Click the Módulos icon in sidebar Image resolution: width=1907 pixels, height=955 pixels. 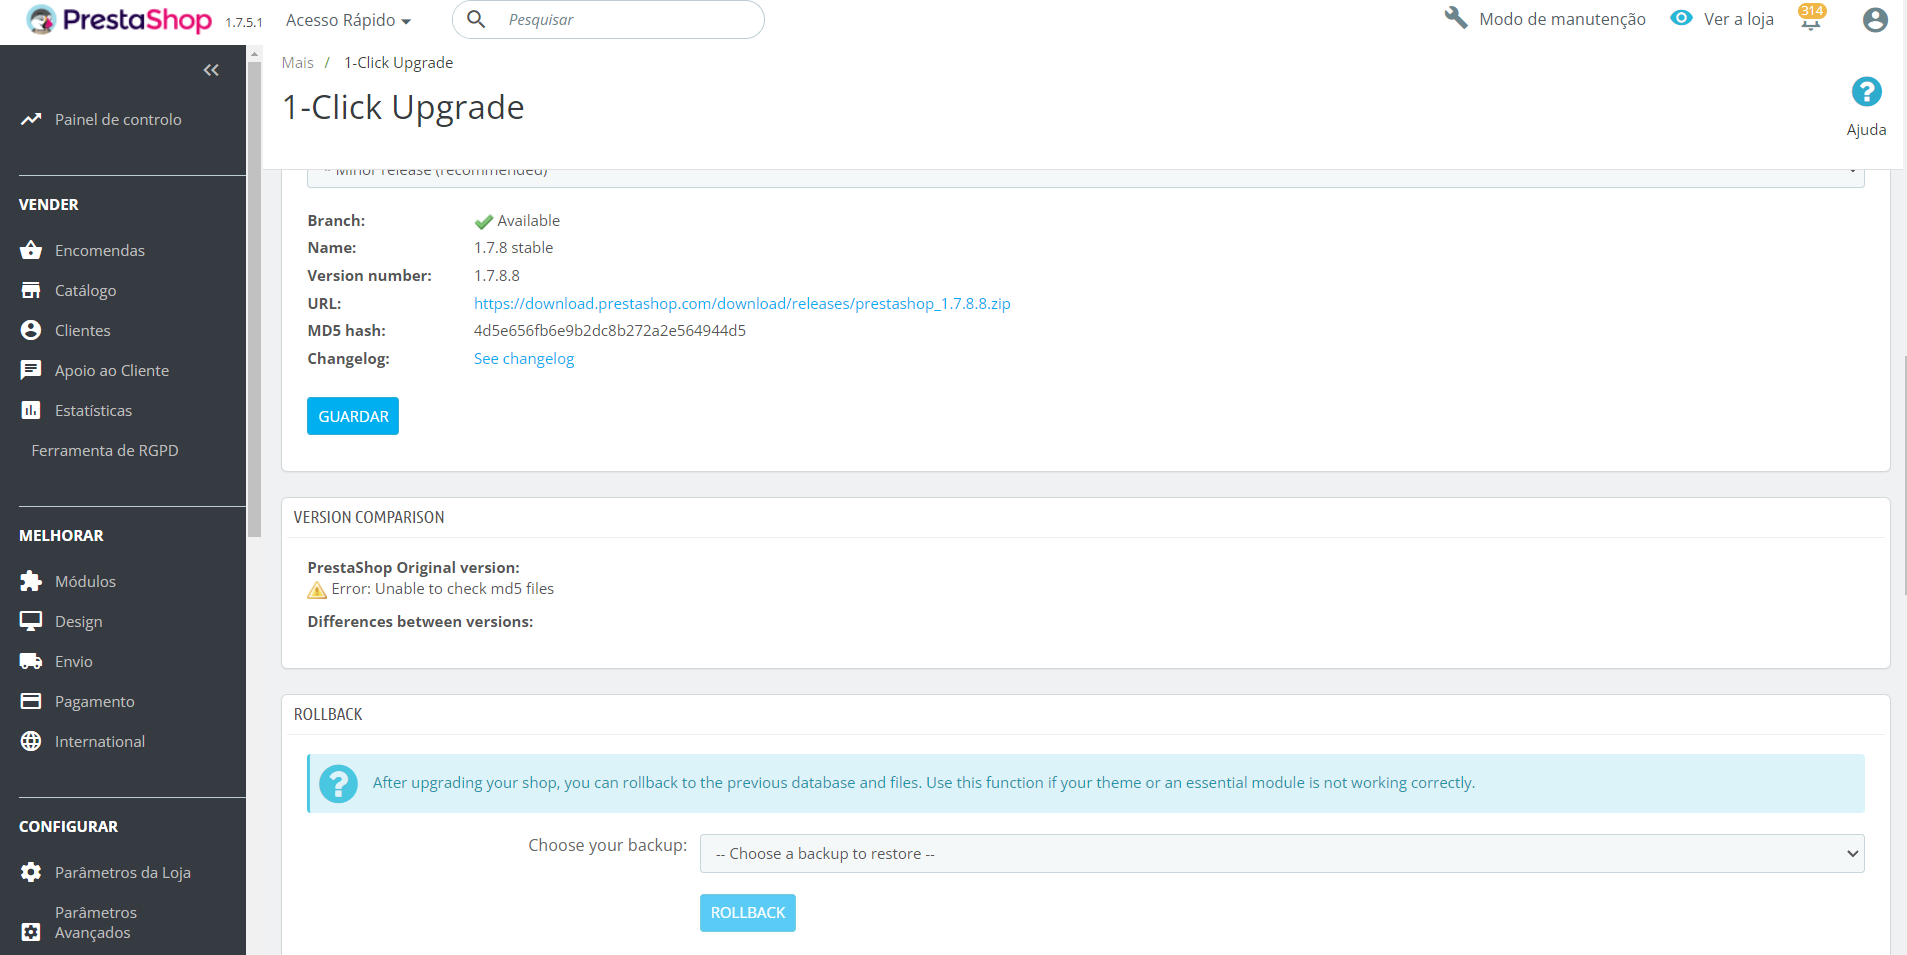[x=31, y=581]
